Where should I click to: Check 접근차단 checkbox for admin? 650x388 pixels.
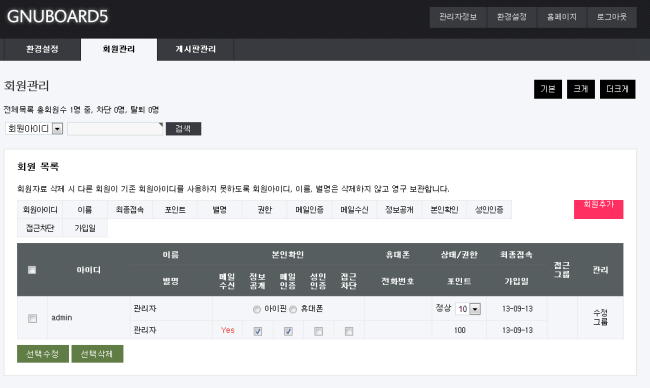[x=349, y=331]
